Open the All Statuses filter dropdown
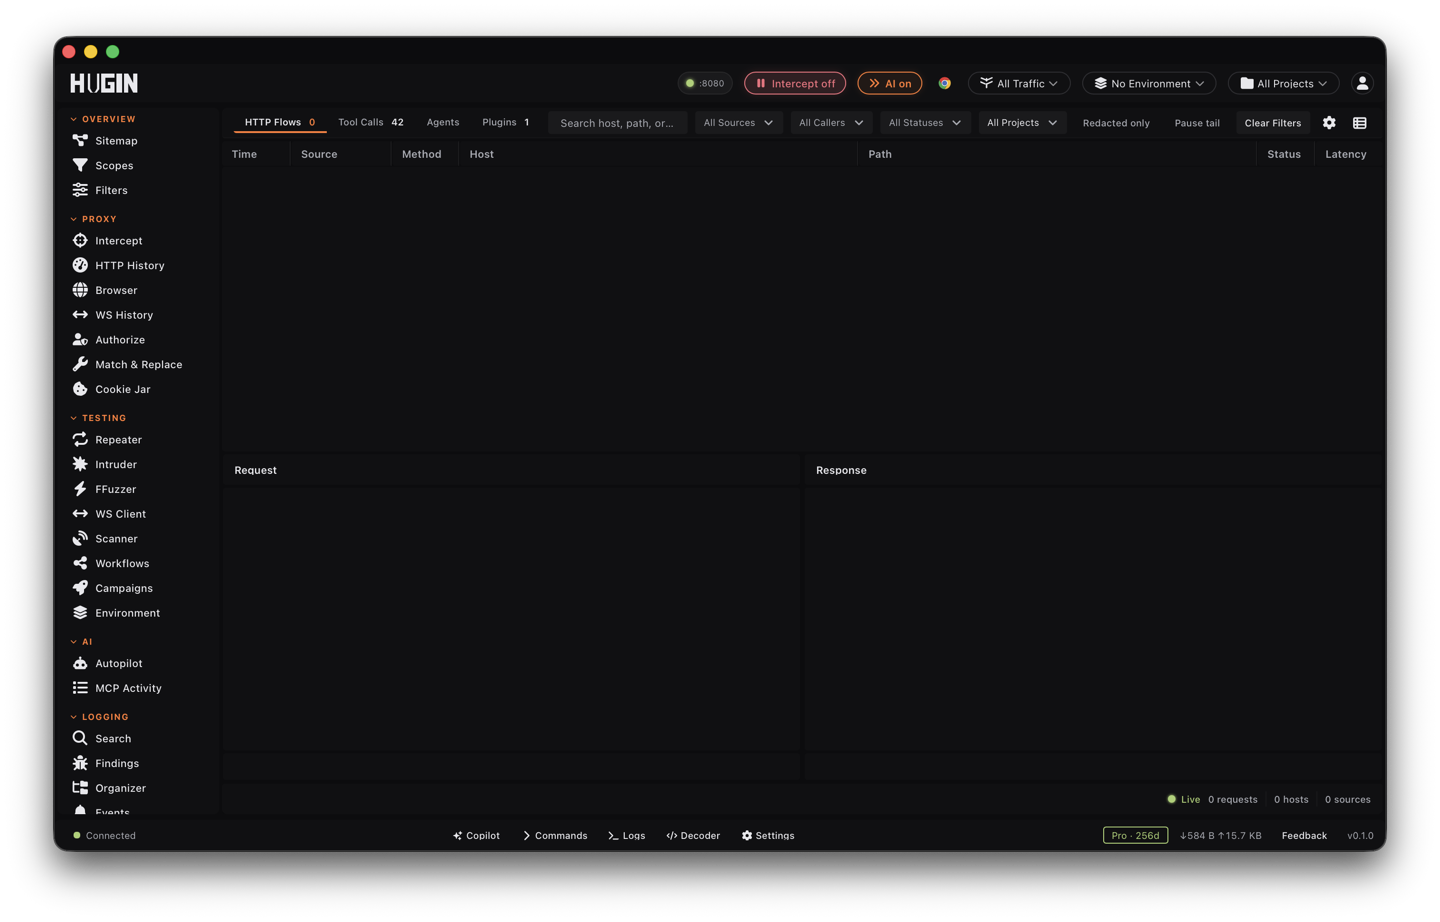The height and width of the screenshot is (922, 1440). click(925, 123)
